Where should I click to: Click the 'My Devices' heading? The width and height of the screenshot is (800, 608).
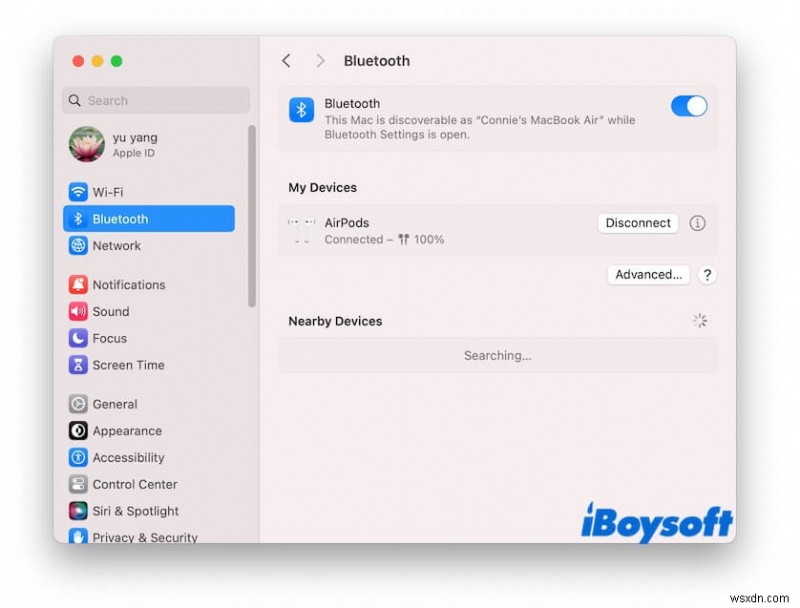pyautogui.click(x=322, y=187)
